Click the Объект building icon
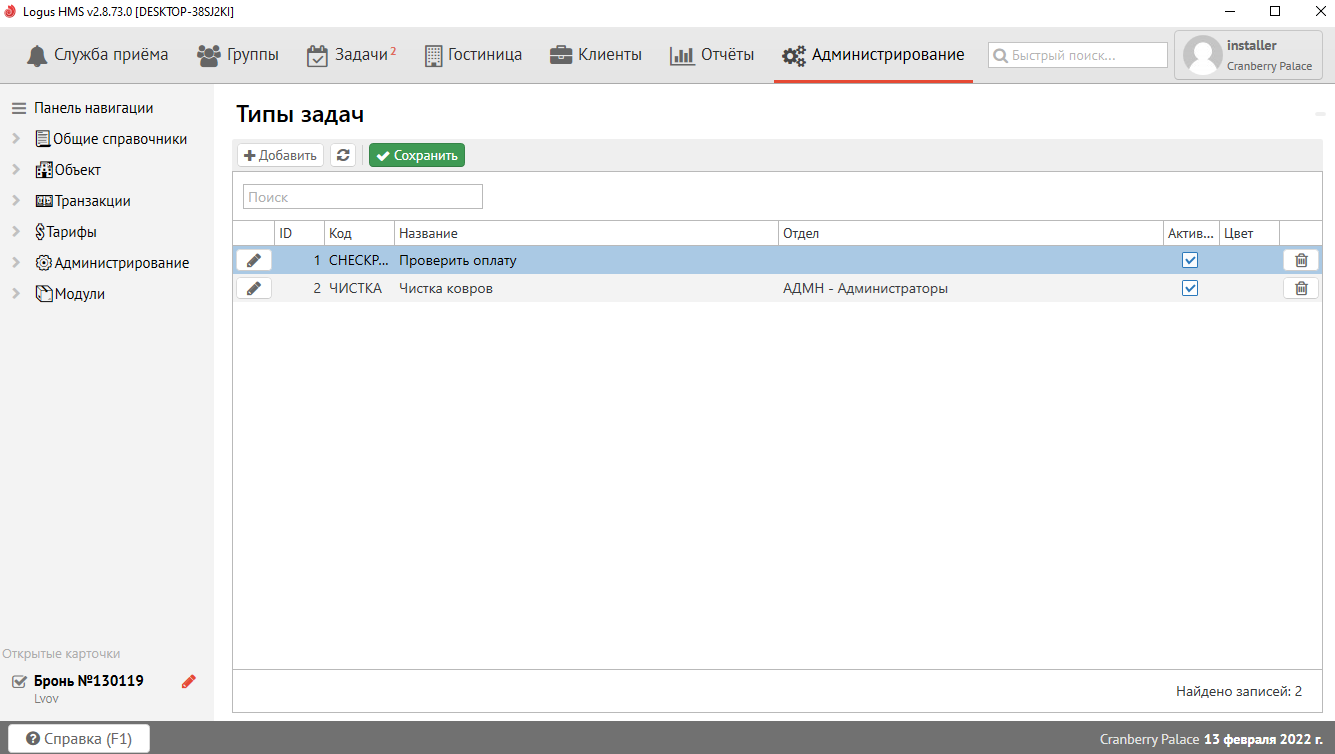 [43, 170]
